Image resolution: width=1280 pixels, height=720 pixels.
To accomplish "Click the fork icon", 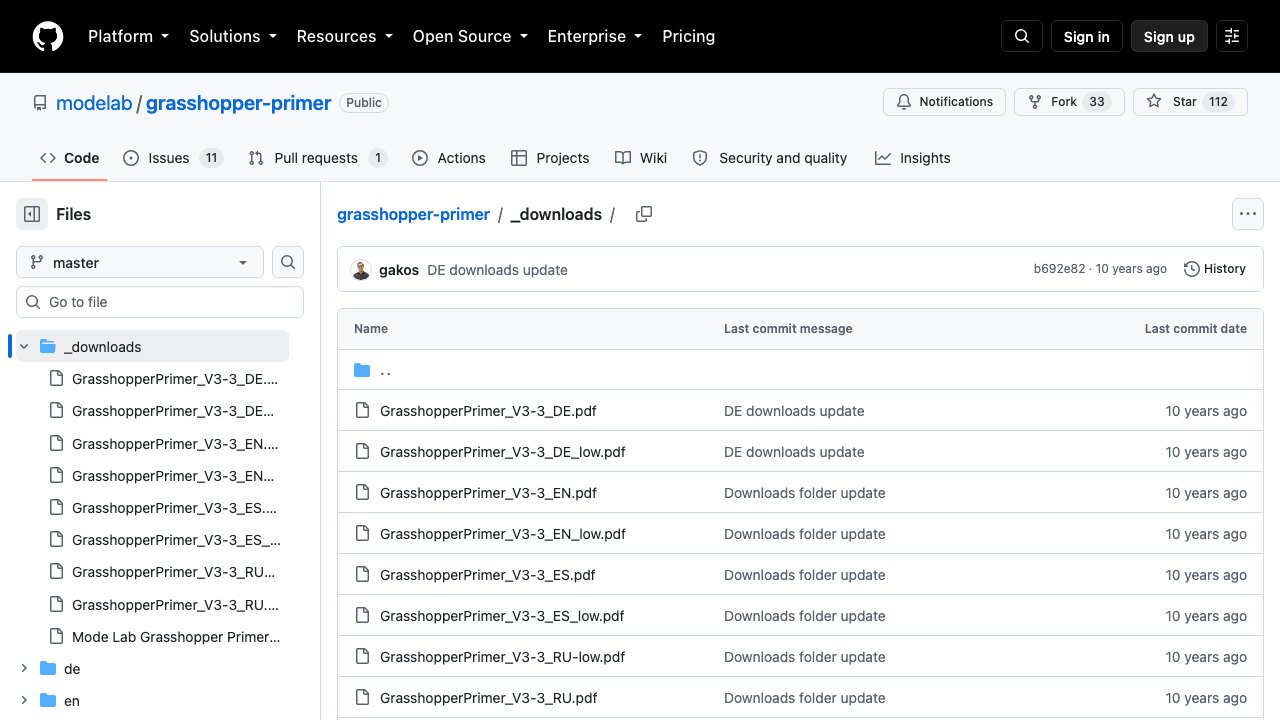I will coord(1035,102).
